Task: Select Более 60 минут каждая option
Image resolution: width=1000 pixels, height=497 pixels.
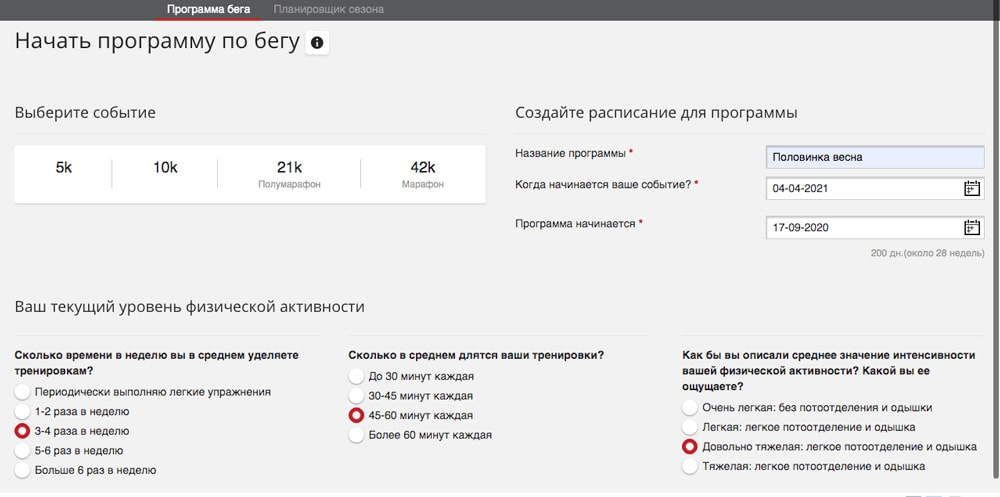Action: (x=356, y=435)
